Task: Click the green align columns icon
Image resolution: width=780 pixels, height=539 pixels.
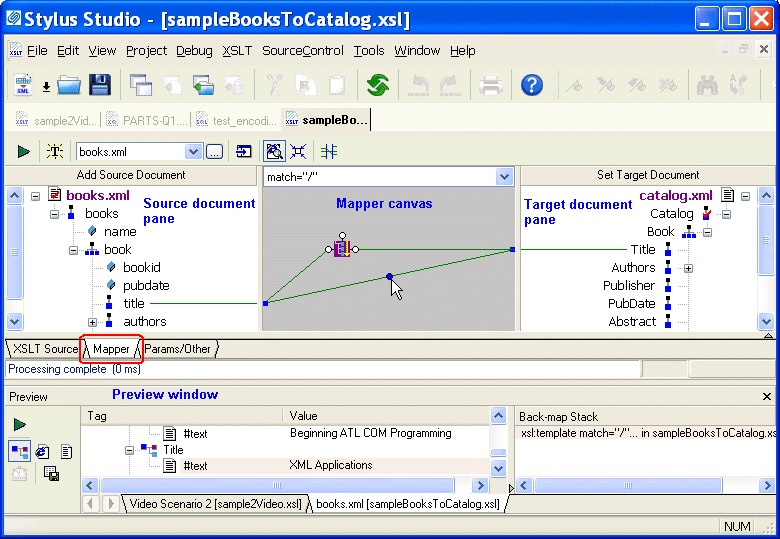Action: (x=329, y=152)
